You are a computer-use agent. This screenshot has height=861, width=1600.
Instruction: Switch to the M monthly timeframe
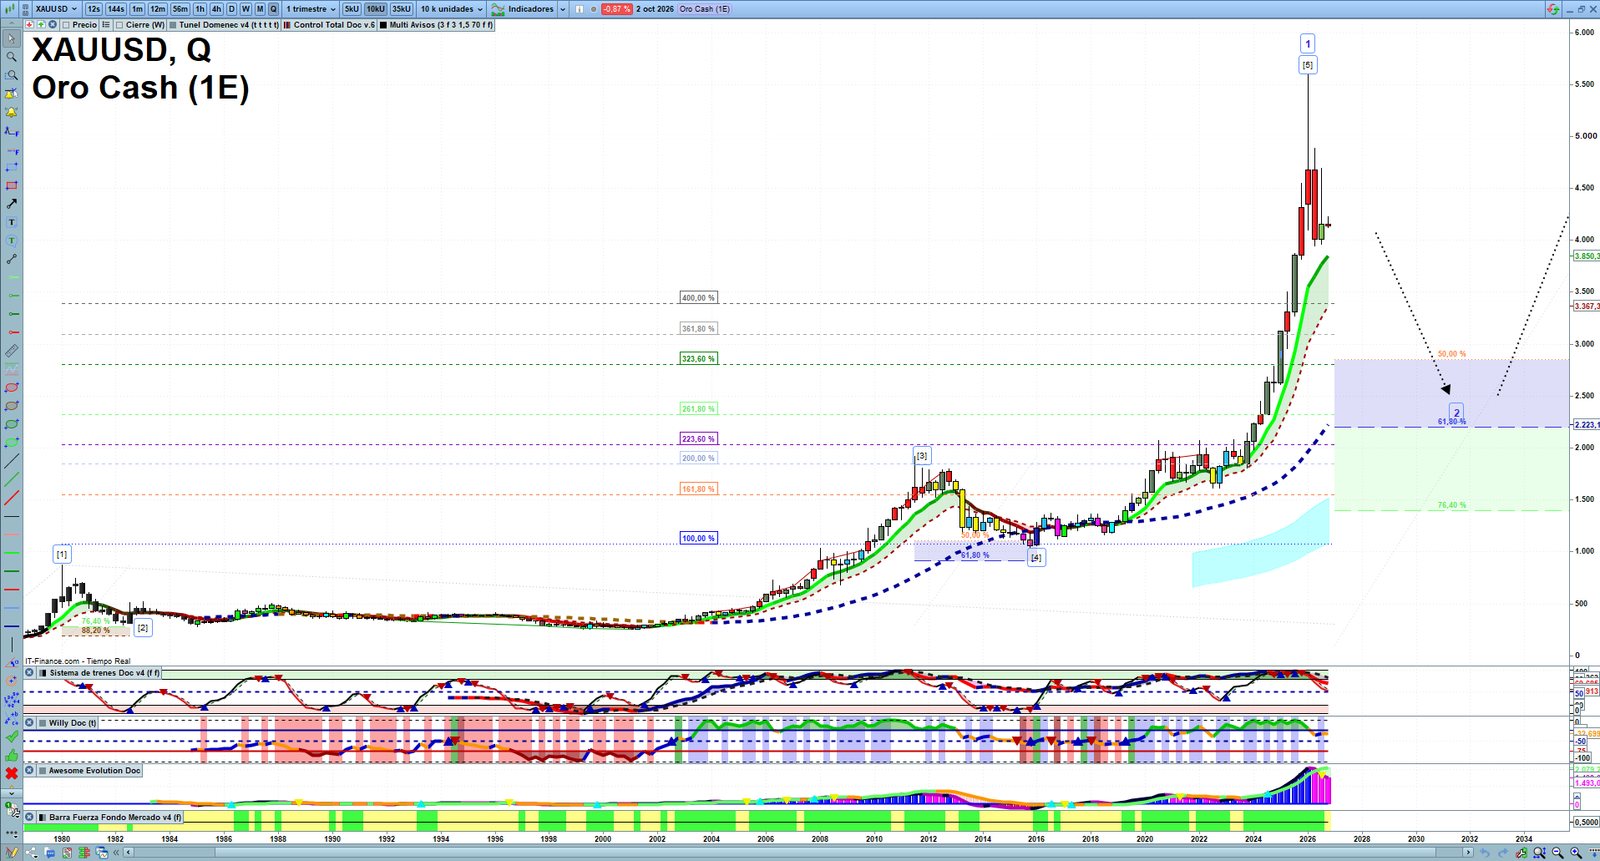(260, 9)
